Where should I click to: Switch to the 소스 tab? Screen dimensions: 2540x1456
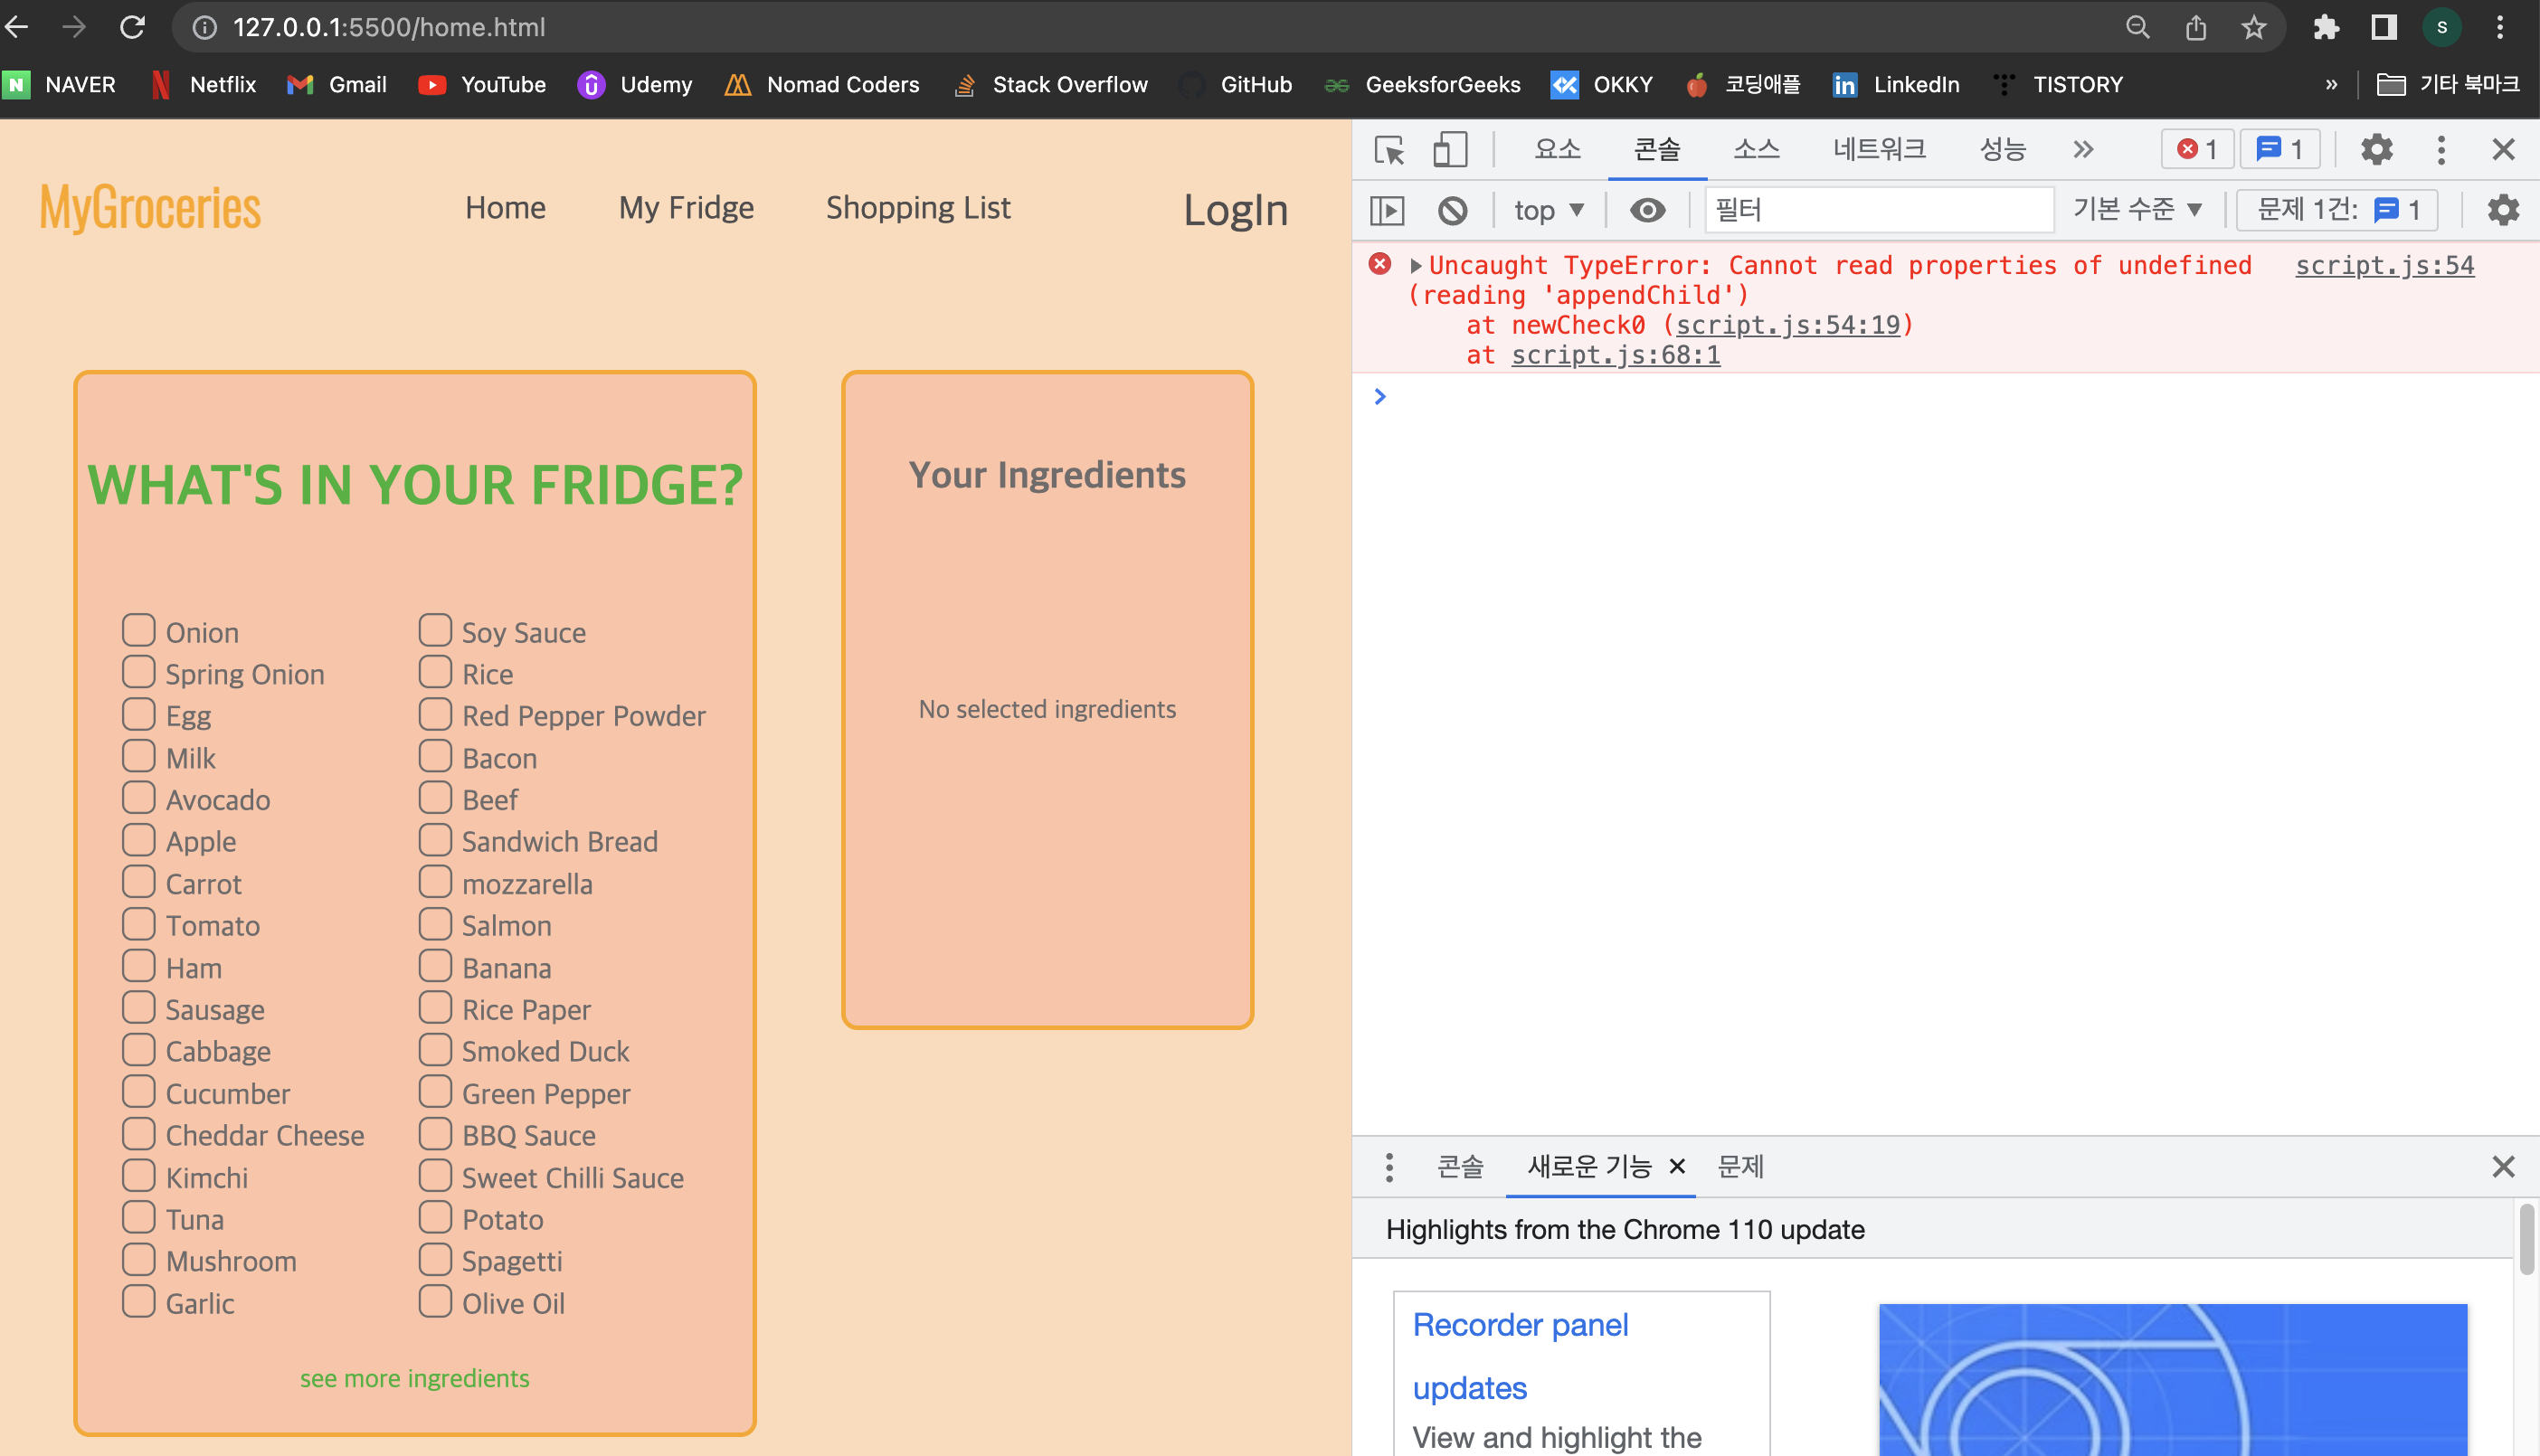coord(1756,150)
